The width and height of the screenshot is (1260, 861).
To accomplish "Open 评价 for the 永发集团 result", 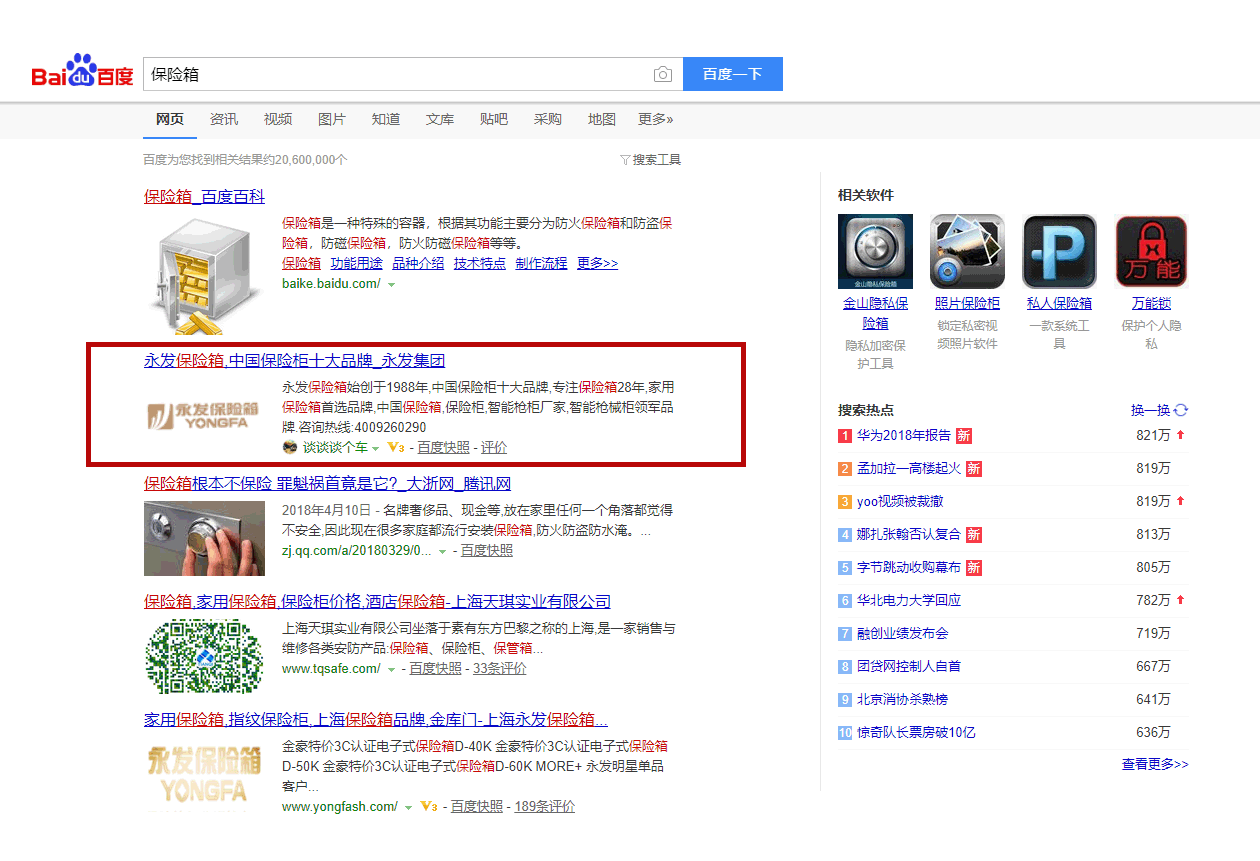I will 494,447.
